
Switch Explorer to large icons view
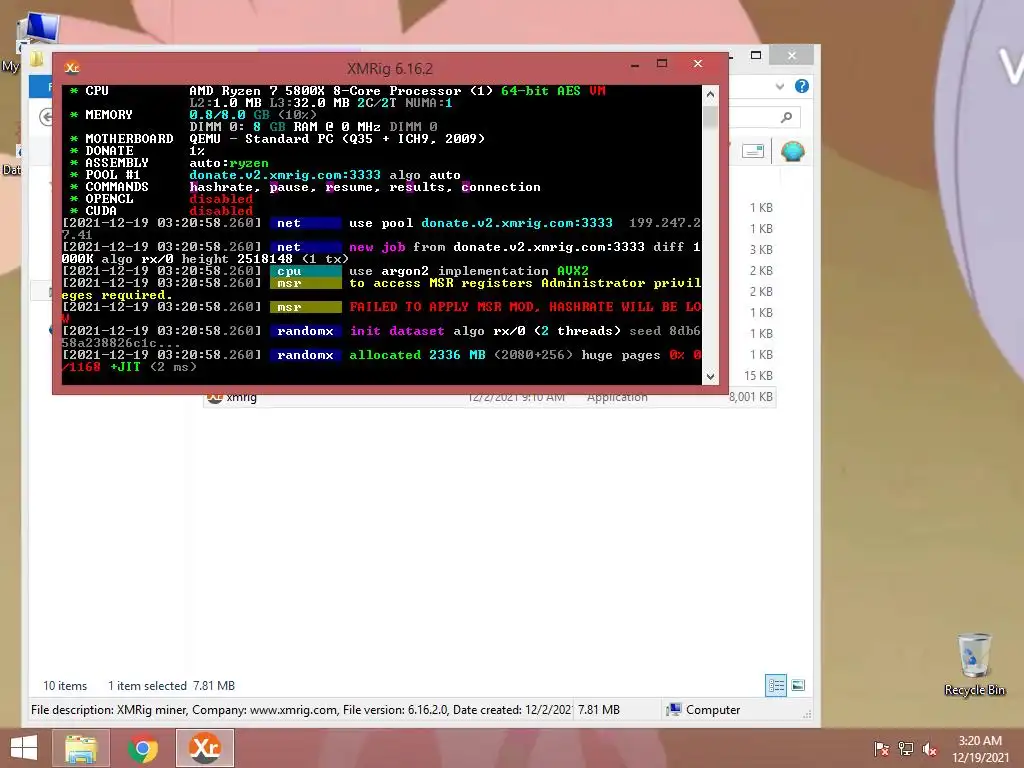click(798, 685)
